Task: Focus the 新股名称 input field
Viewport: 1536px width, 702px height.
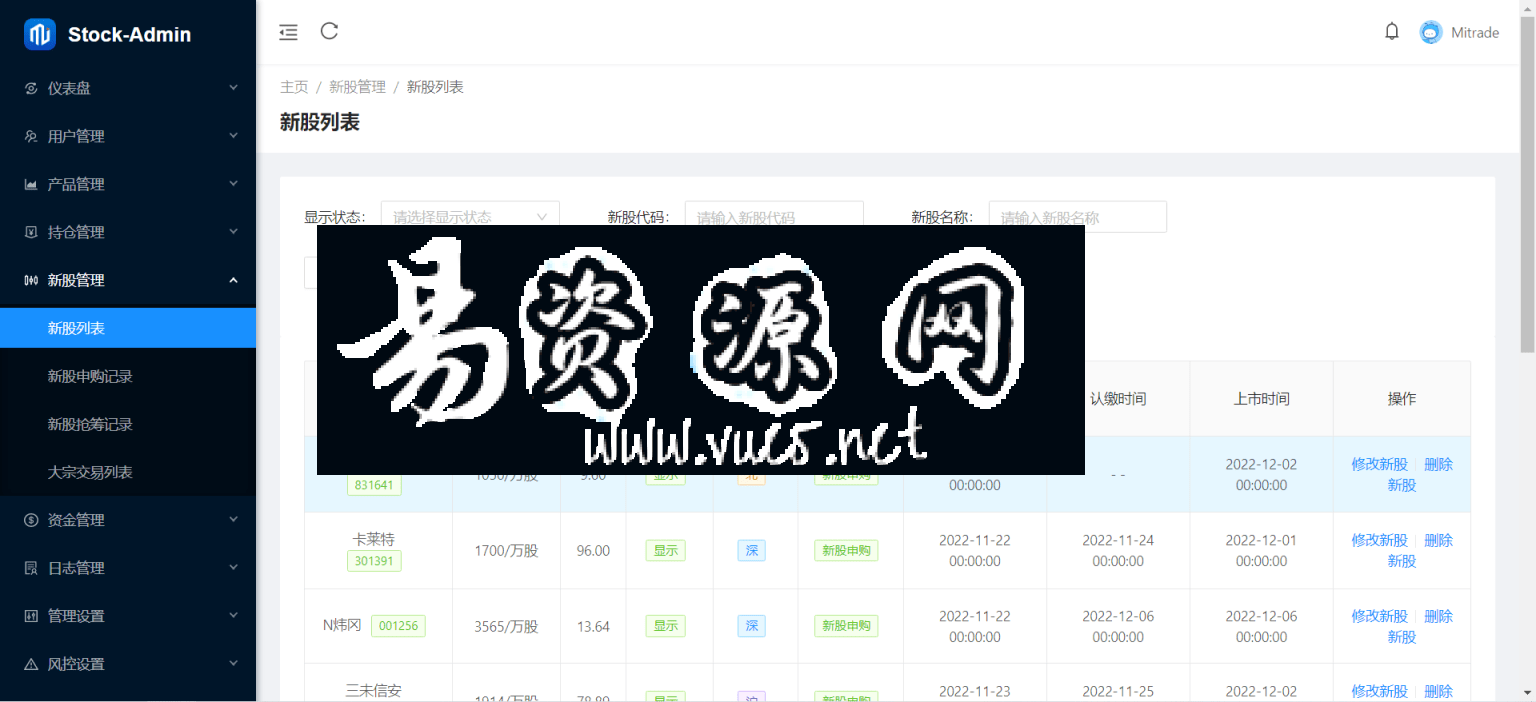Action: 1078,216
